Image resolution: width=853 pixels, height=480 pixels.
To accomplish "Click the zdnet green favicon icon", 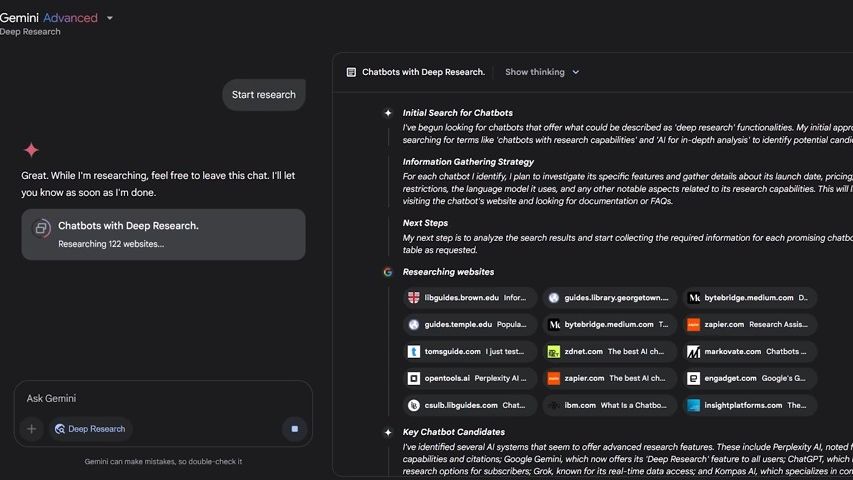I will [554, 352].
